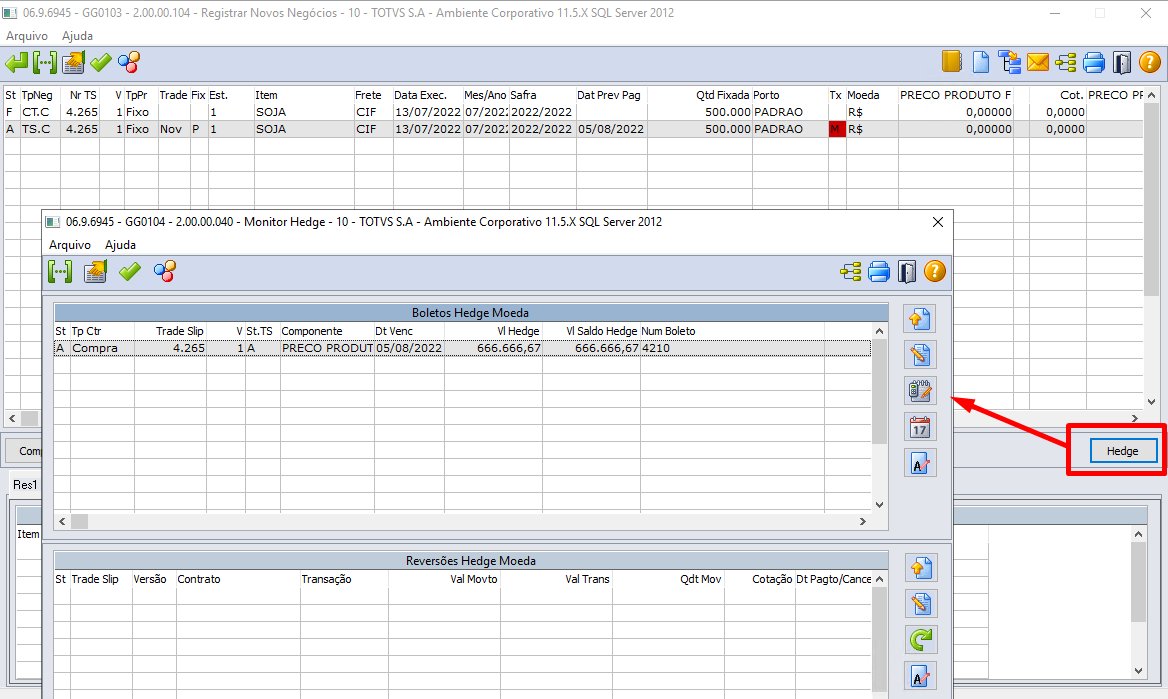Click the upload-document icon beside Reversões Hedge Moeda
1168x699 pixels.
pos(920,567)
